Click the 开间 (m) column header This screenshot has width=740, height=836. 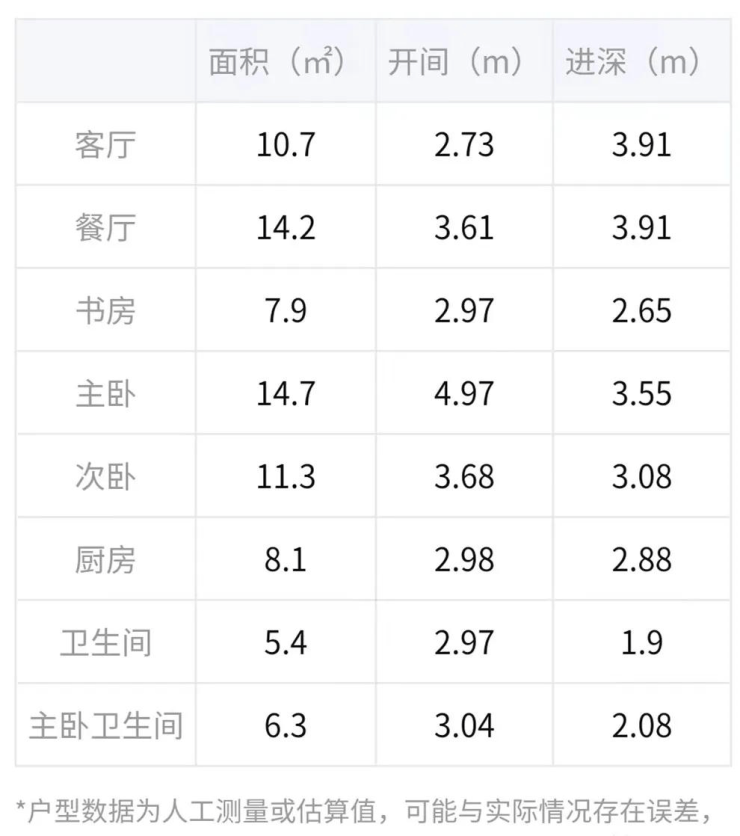pyautogui.click(x=463, y=62)
